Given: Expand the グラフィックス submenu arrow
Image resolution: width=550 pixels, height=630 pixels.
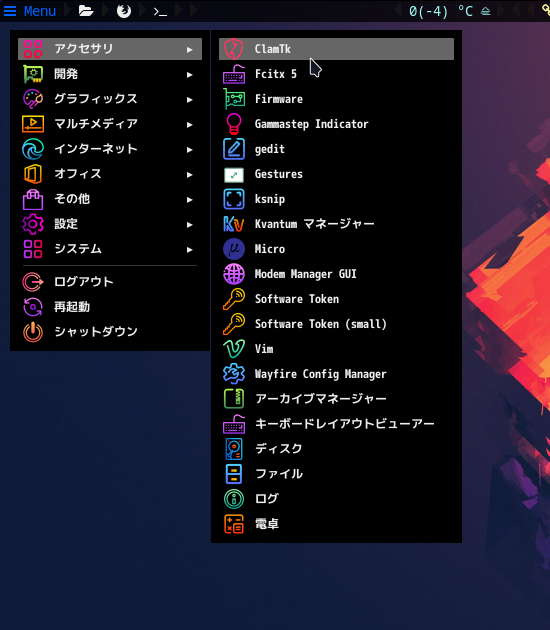Looking at the screenshot, I should 190,100.
